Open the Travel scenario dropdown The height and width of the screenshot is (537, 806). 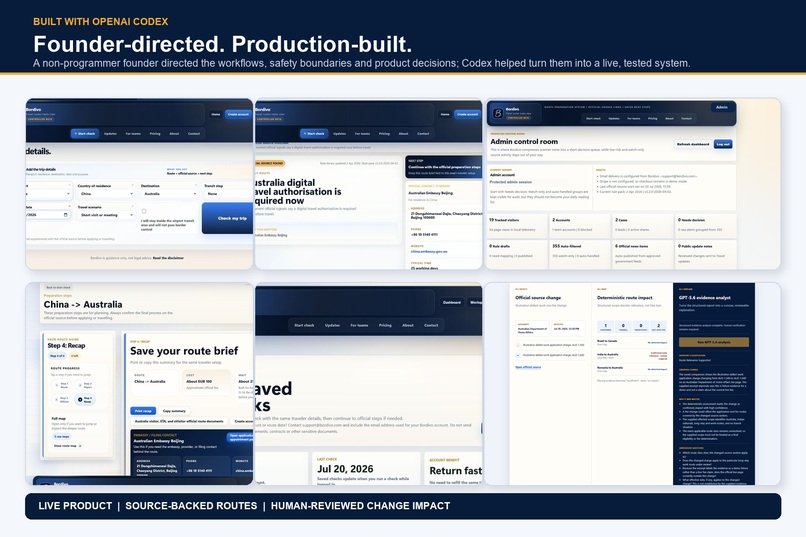106,215
